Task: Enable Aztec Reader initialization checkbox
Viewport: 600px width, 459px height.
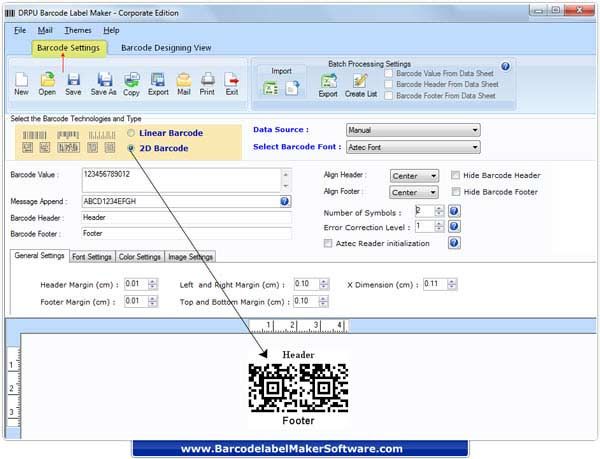Action: click(328, 243)
